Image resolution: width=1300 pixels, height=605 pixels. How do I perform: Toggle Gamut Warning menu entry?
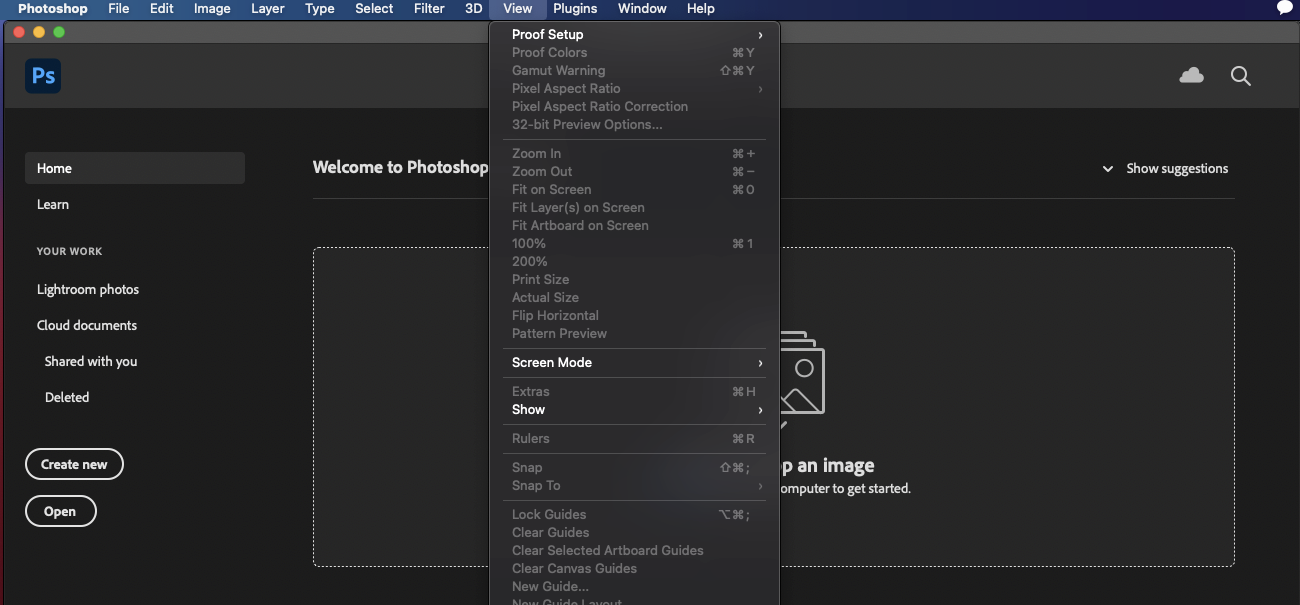tap(634, 70)
